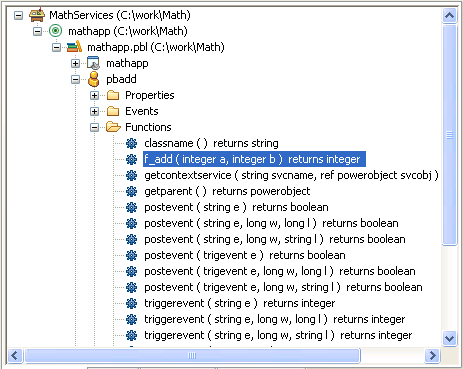
Task: Select getcontextservice function row text
Action: 291,175
